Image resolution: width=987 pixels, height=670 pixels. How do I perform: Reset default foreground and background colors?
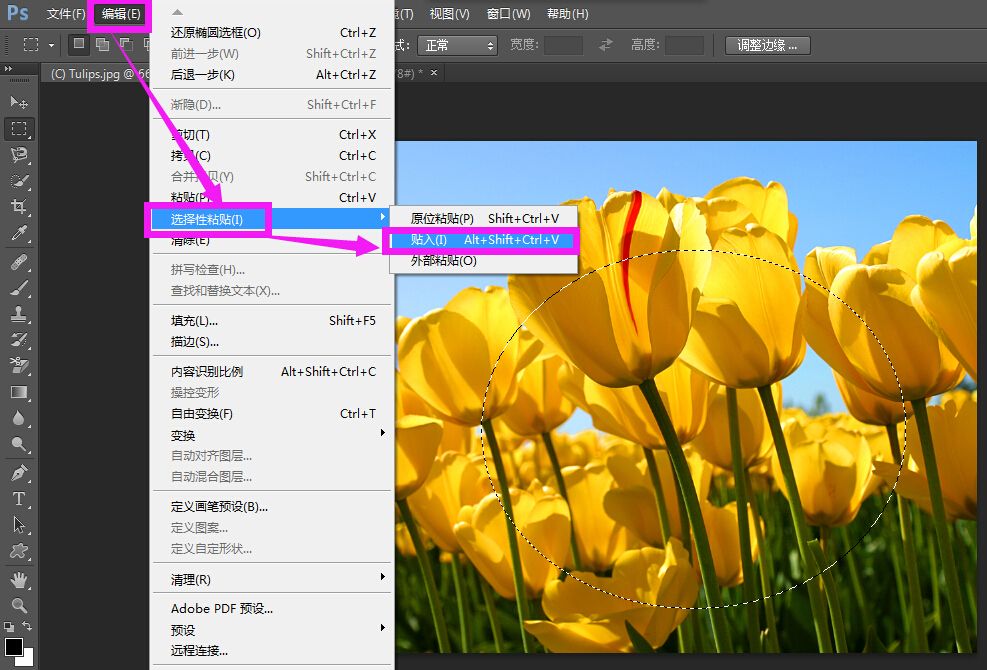pyautogui.click(x=8, y=627)
